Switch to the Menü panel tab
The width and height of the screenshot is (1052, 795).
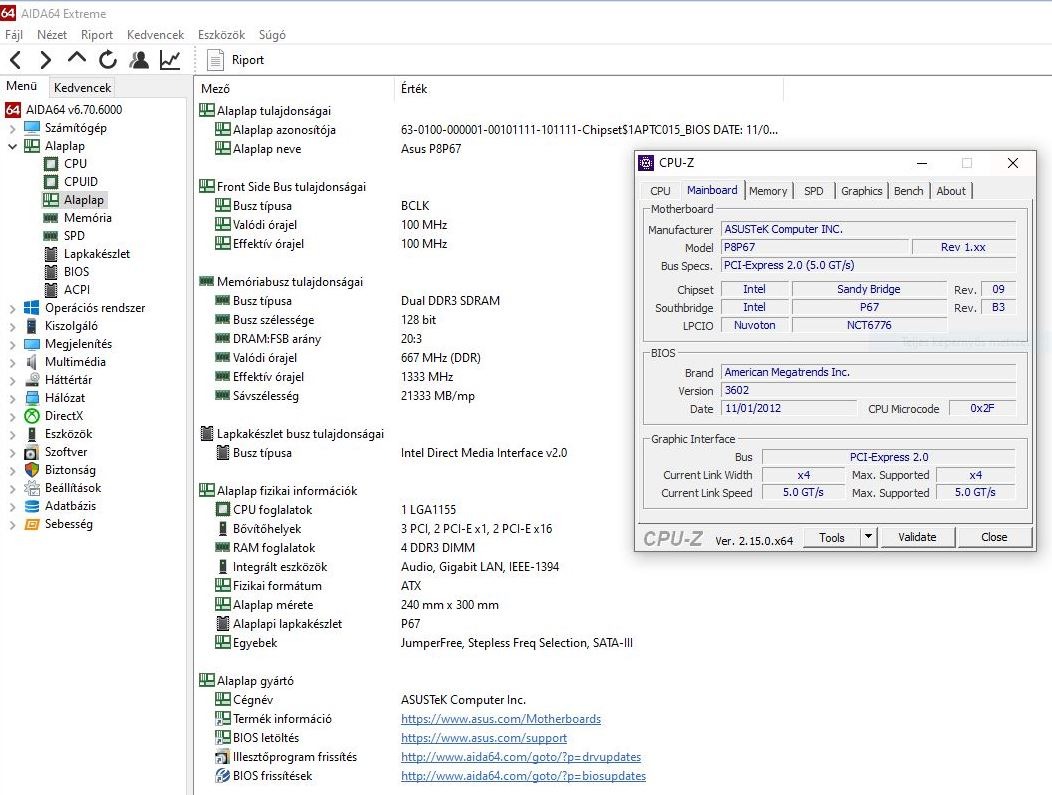(x=21, y=86)
